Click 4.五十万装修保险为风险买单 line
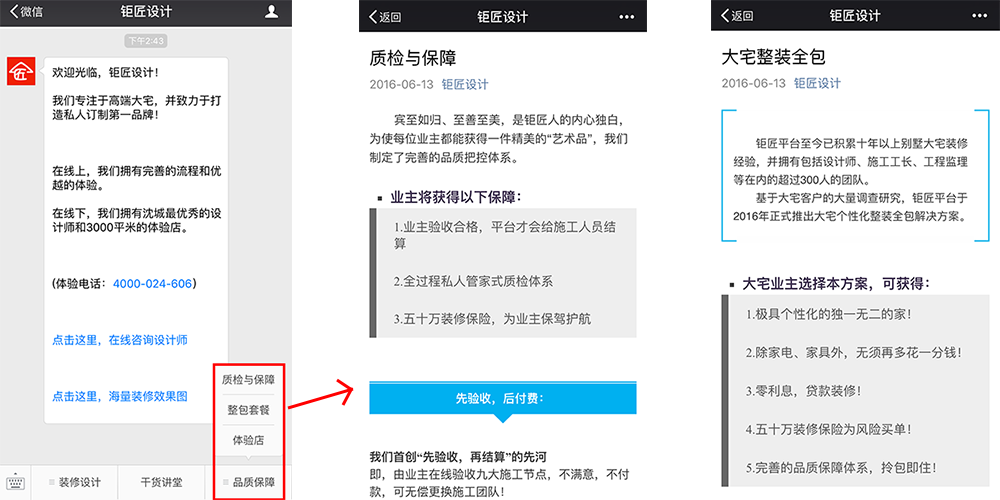 (828, 429)
